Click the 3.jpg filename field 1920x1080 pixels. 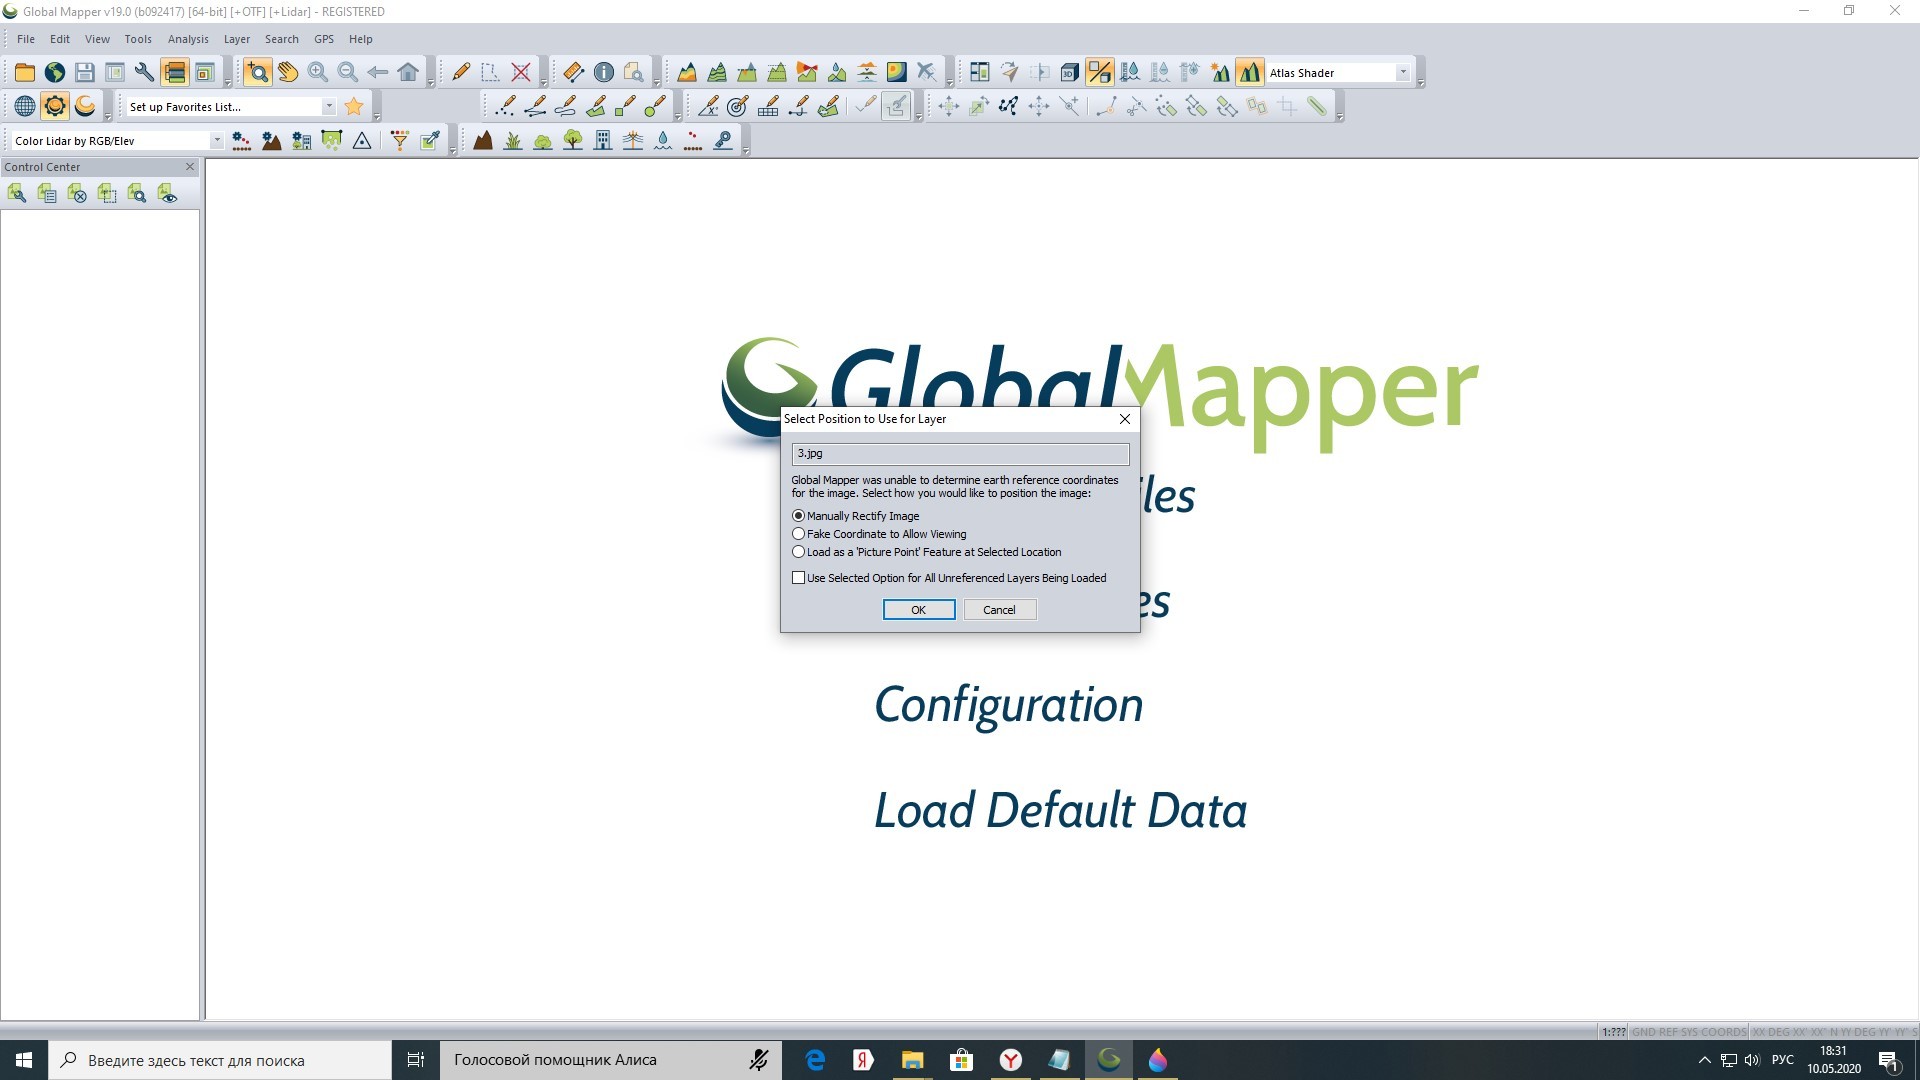click(x=961, y=454)
